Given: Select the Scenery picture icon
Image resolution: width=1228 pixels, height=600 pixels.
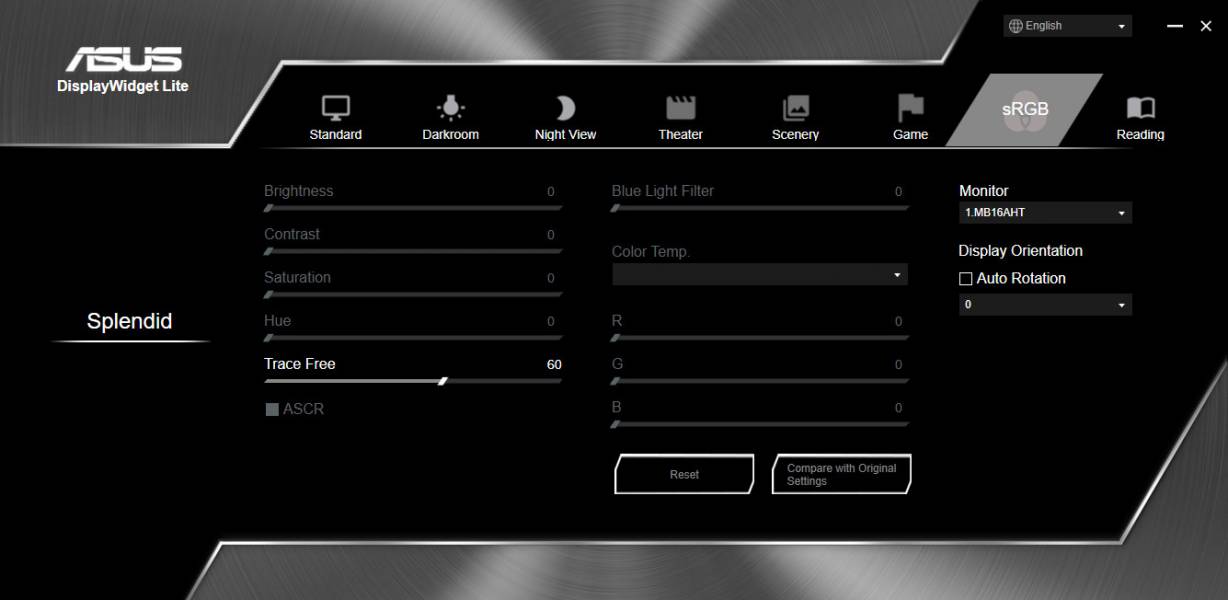Looking at the screenshot, I should [796, 108].
